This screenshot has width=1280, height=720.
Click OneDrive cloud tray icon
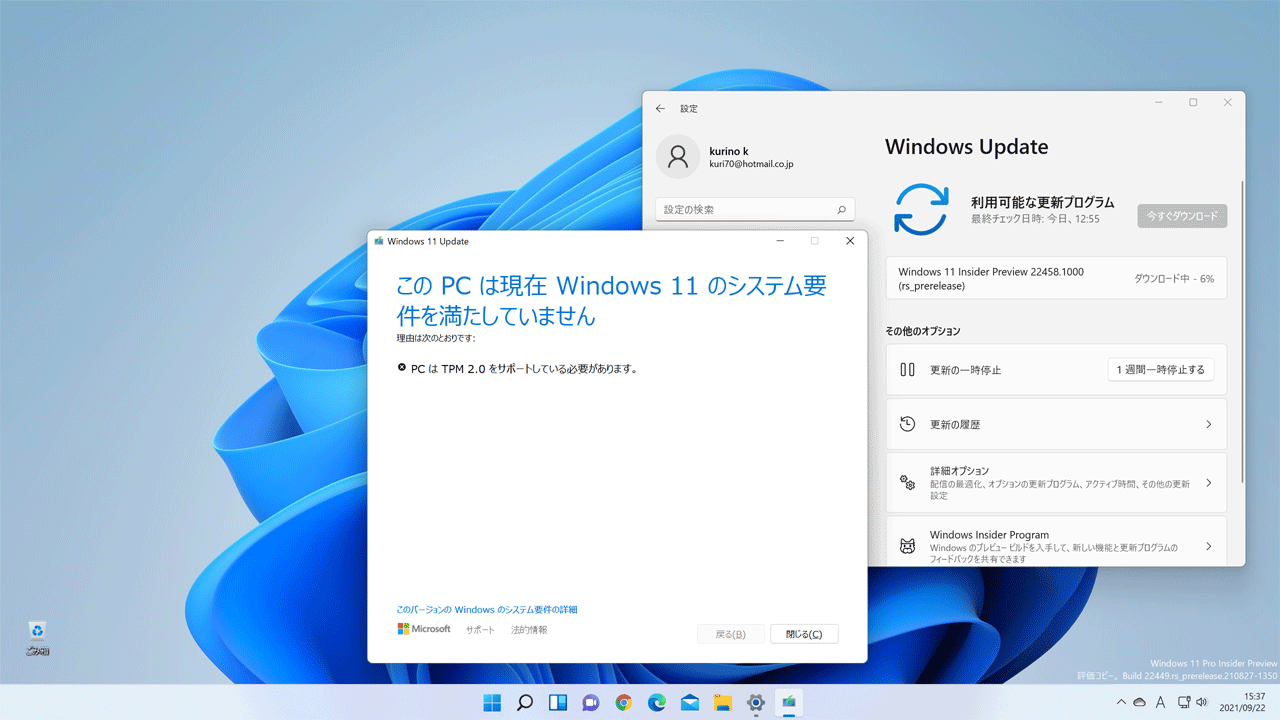pos(1140,703)
